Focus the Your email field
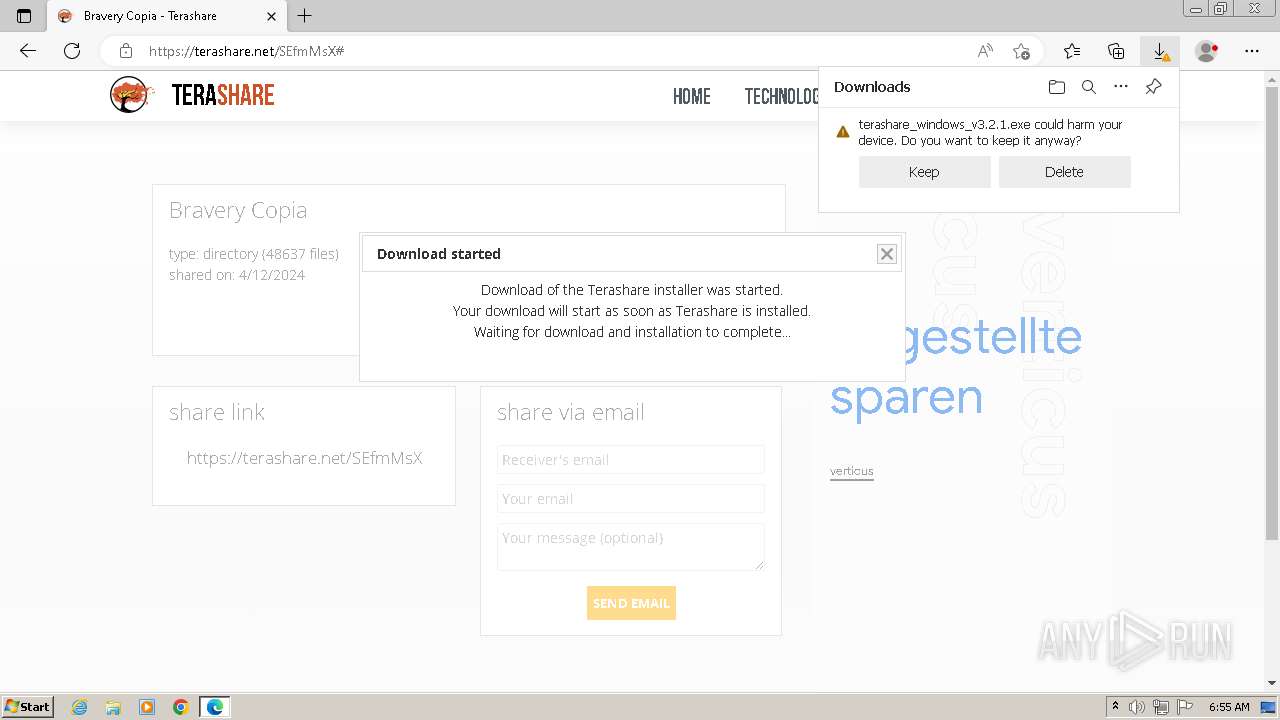 coord(631,499)
